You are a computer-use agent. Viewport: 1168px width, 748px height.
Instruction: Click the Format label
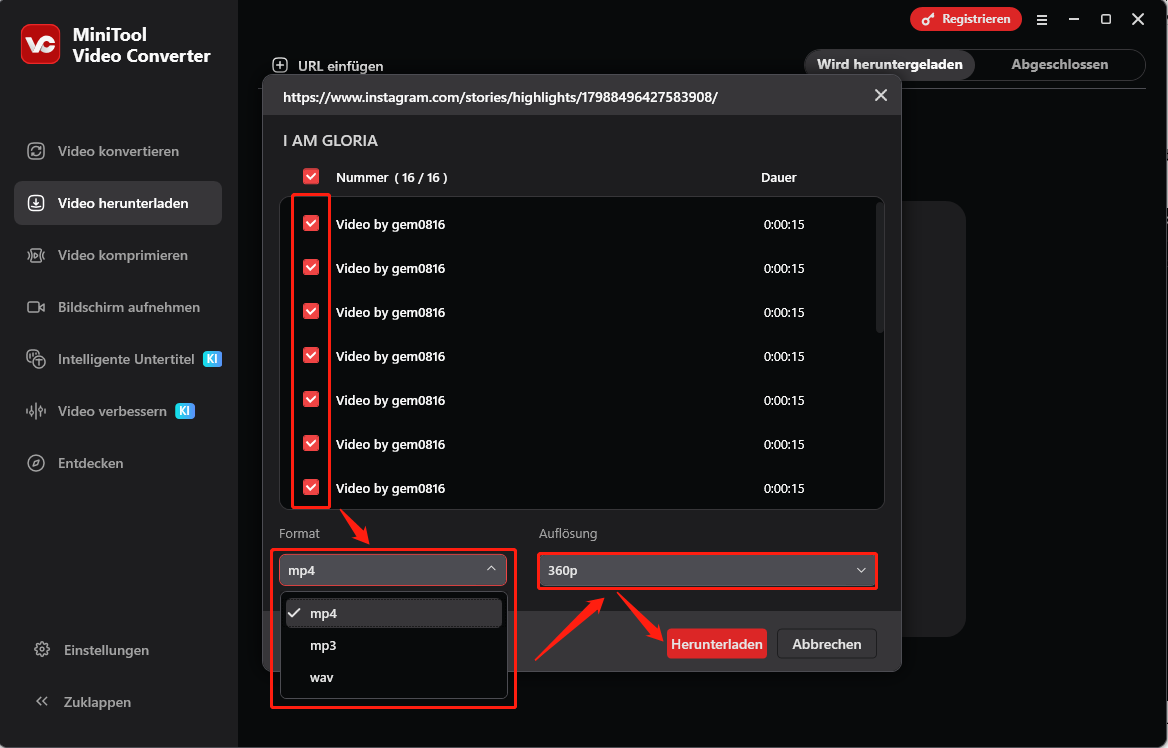[299, 533]
